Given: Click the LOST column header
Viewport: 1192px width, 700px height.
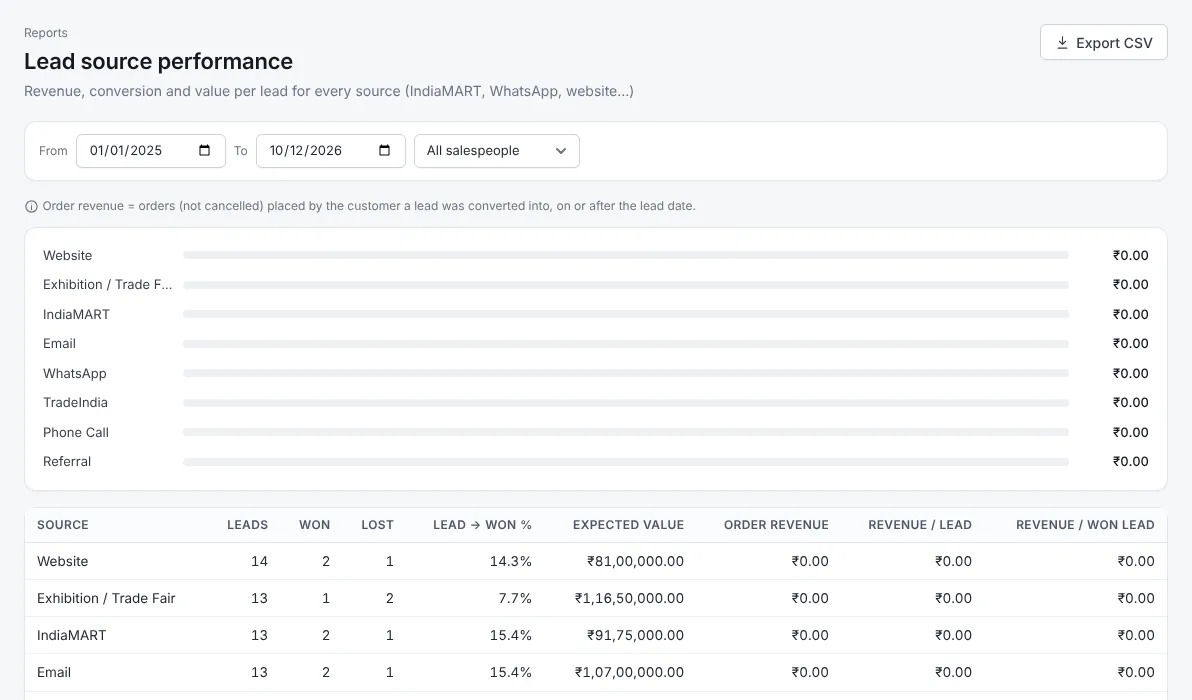Looking at the screenshot, I should coord(377,524).
